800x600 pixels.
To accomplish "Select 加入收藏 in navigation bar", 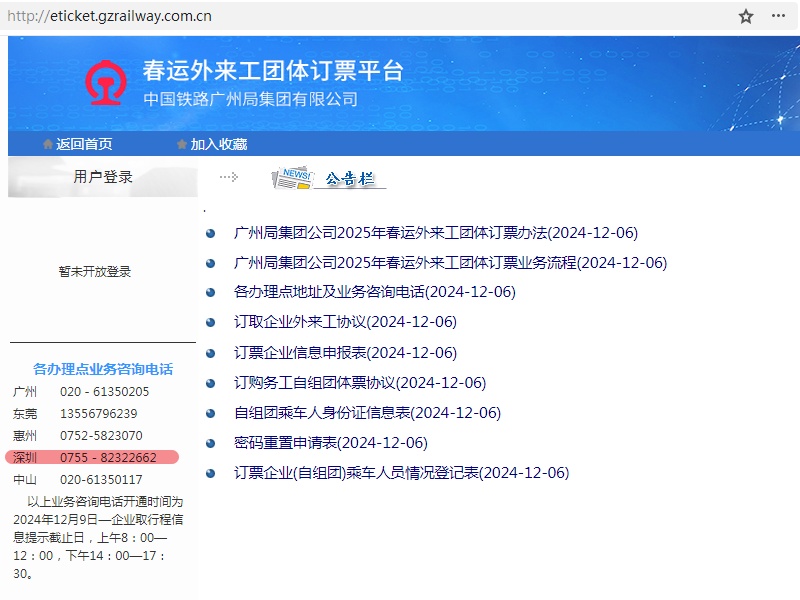I will pos(219,144).
